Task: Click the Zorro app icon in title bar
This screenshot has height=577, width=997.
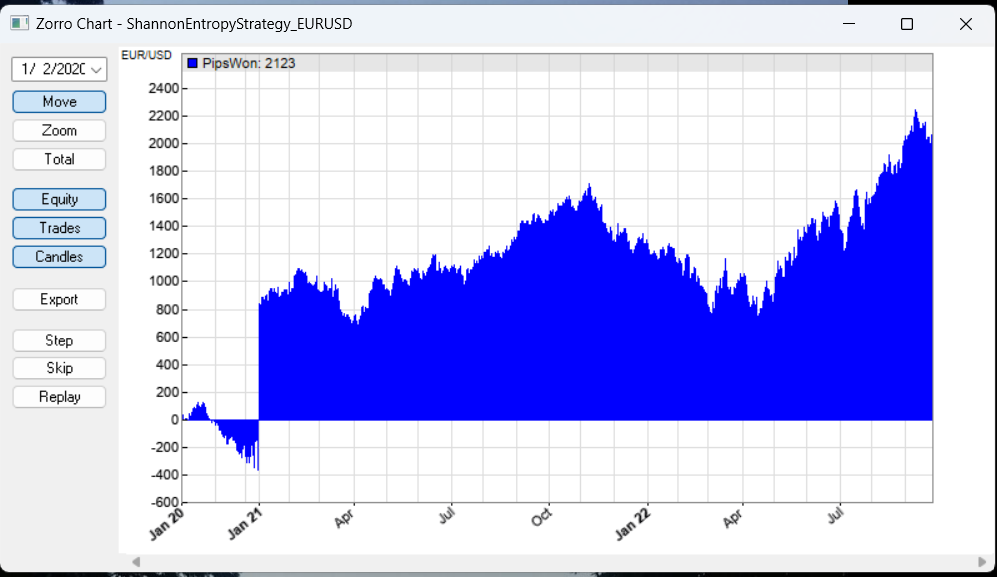Action: pyautogui.click(x=19, y=23)
